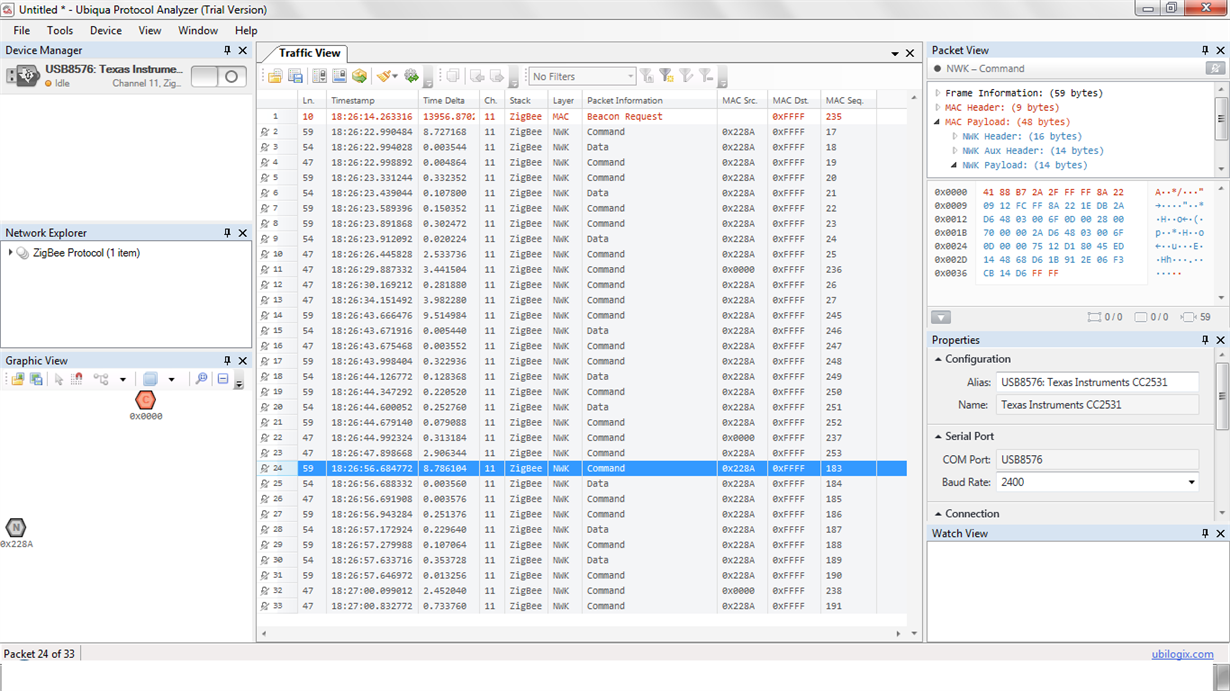The height and width of the screenshot is (691, 1230).
Task: Select the coordinator node 0x0000 in Graphic View
Action: [x=145, y=400]
